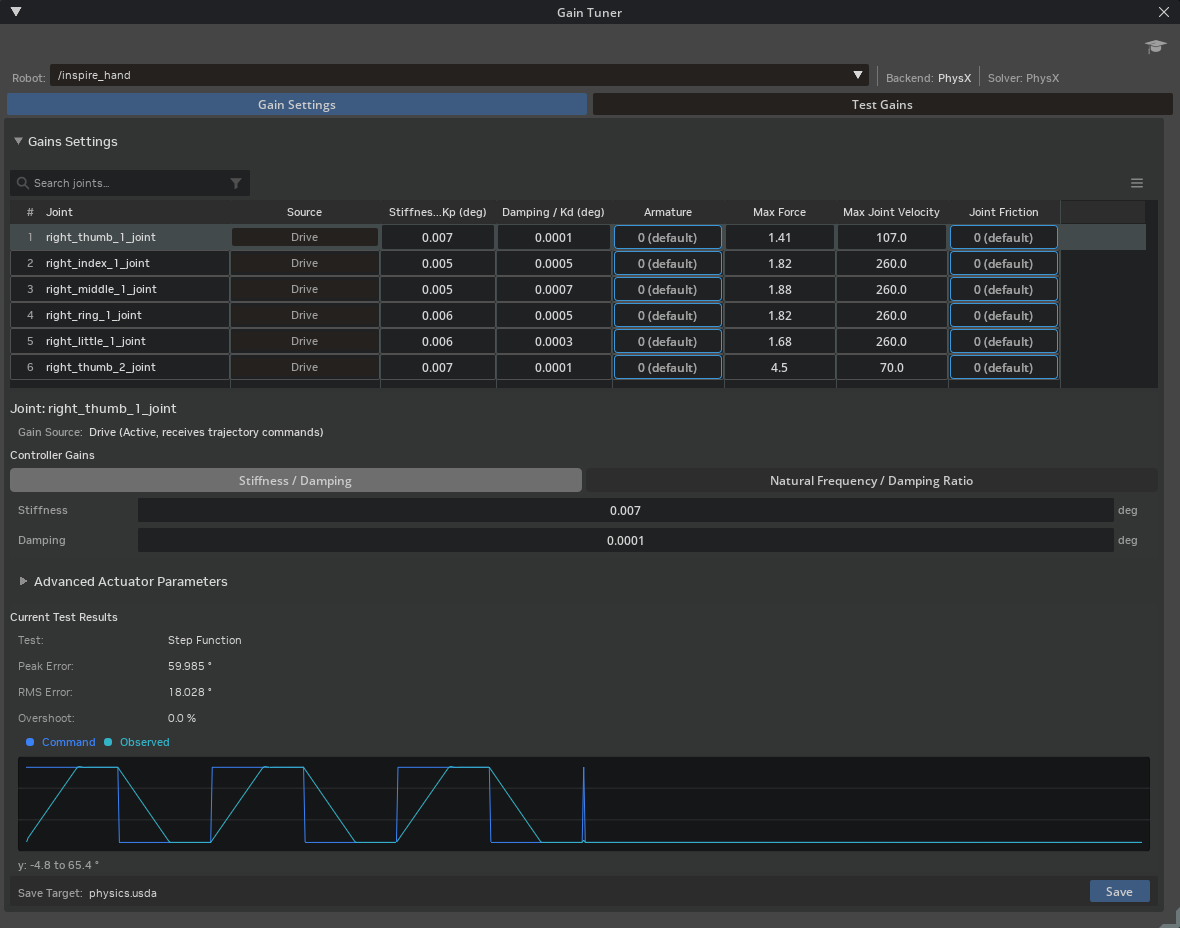Open the graduation cap tutorial icon

tap(1155, 47)
